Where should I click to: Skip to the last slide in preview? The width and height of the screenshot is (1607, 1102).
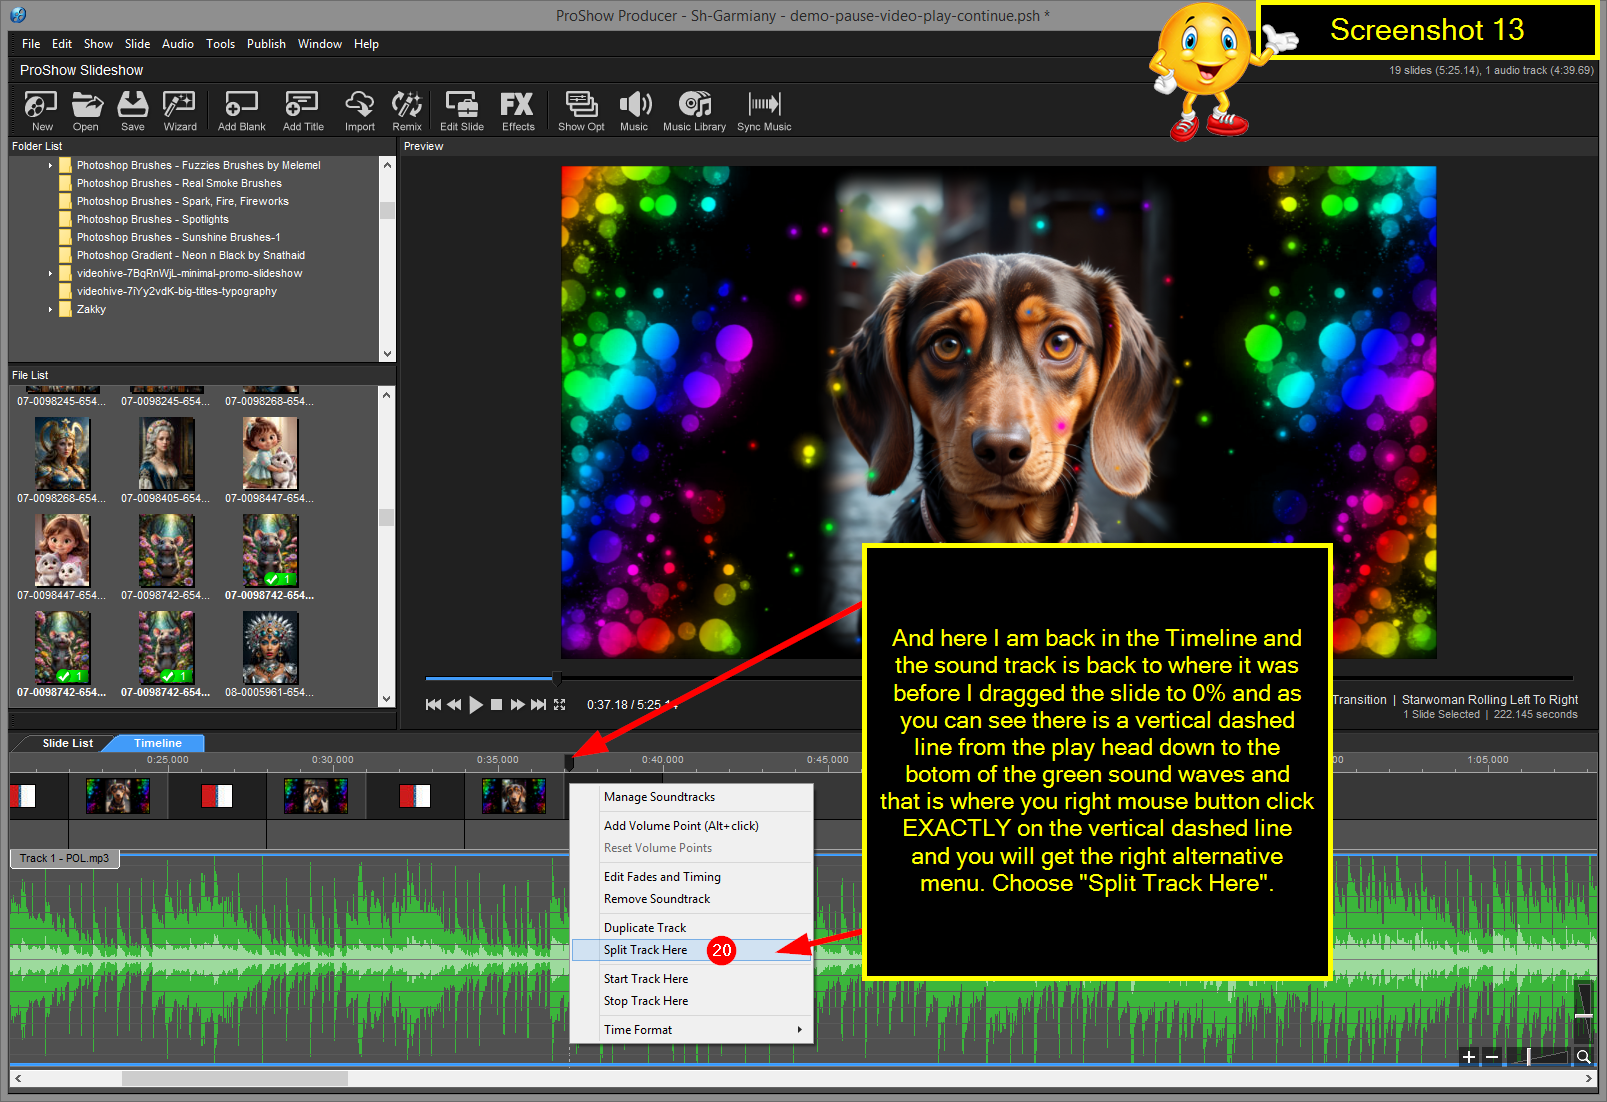pyautogui.click(x=538, y=705)
